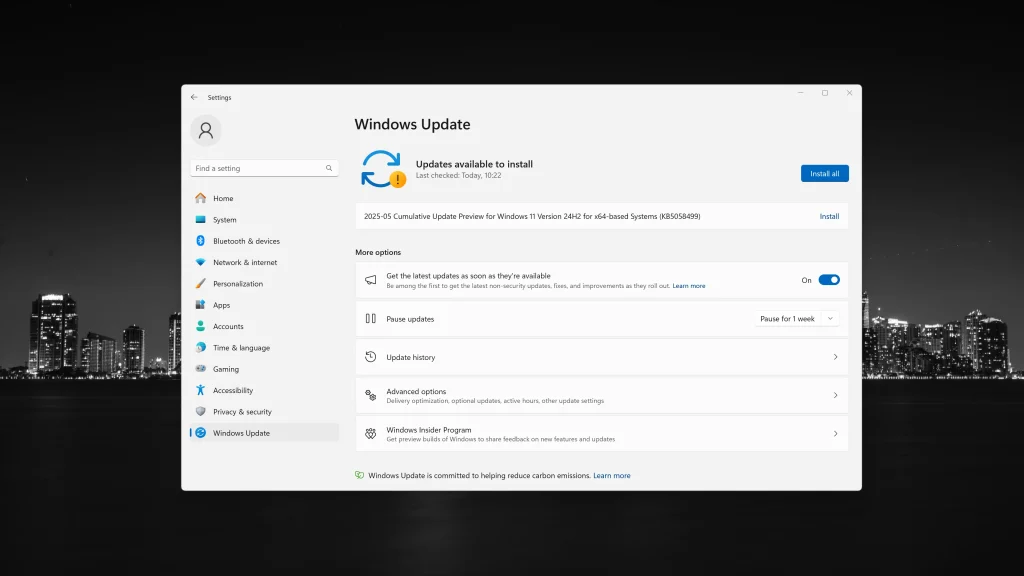
Task: Click Install all button
Action: click(x=824, y=173)
